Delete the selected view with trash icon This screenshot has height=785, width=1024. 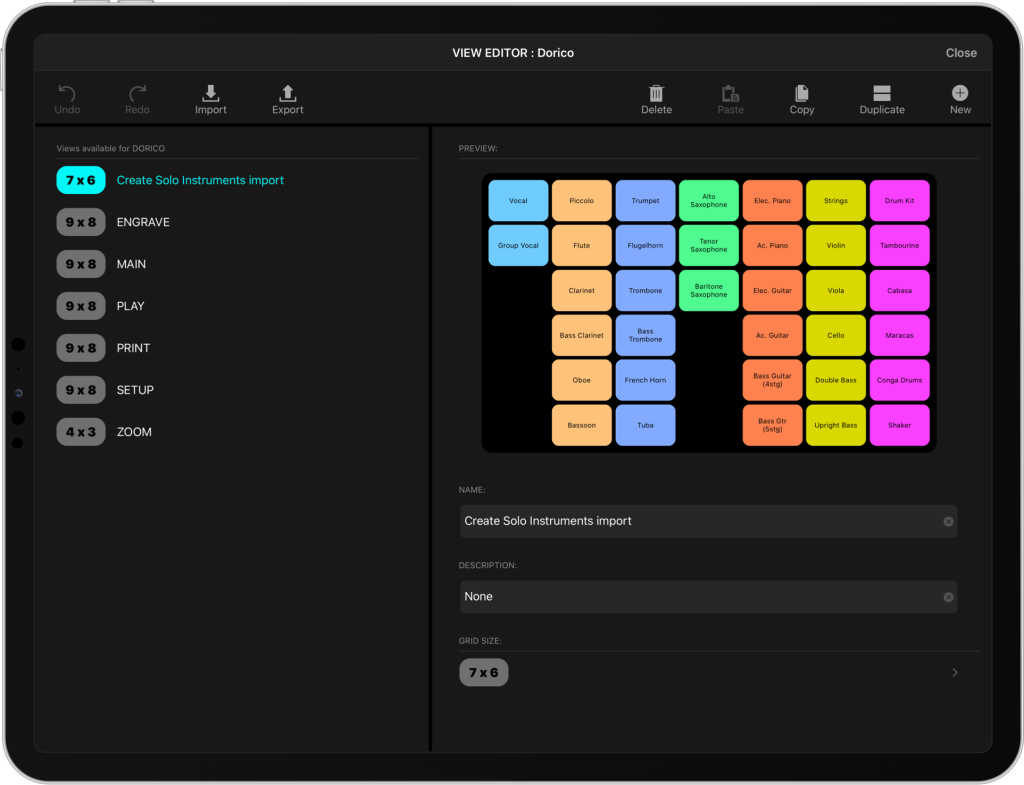point(656,94)
